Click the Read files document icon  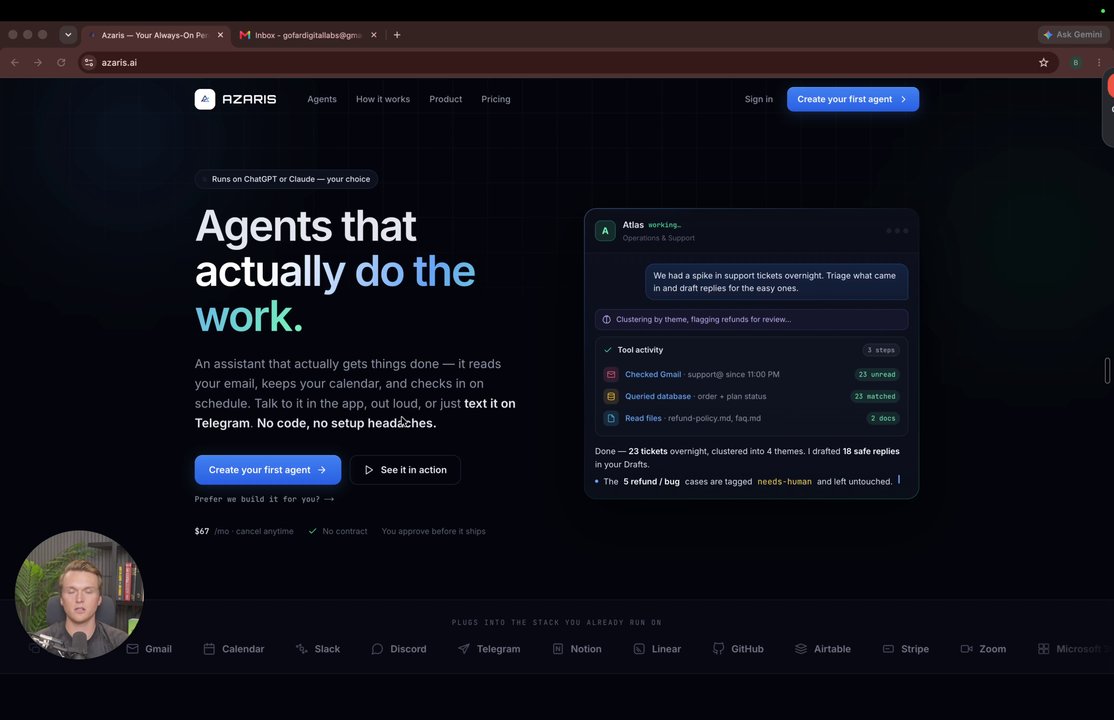[610, 419]
